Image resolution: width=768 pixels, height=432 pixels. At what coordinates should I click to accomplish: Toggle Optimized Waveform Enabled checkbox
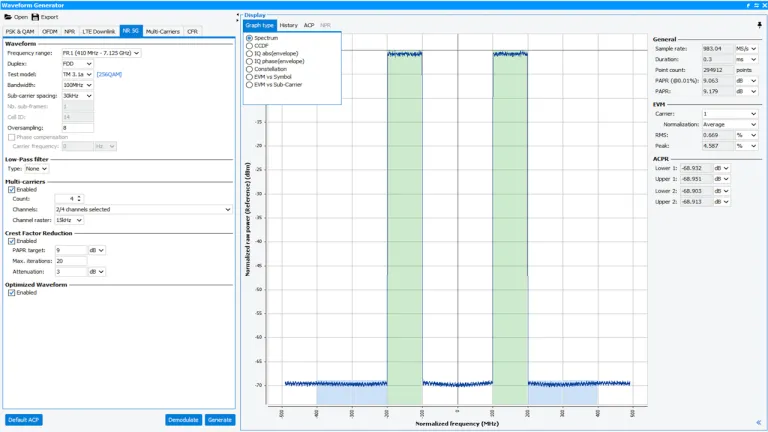click(11, 292)
